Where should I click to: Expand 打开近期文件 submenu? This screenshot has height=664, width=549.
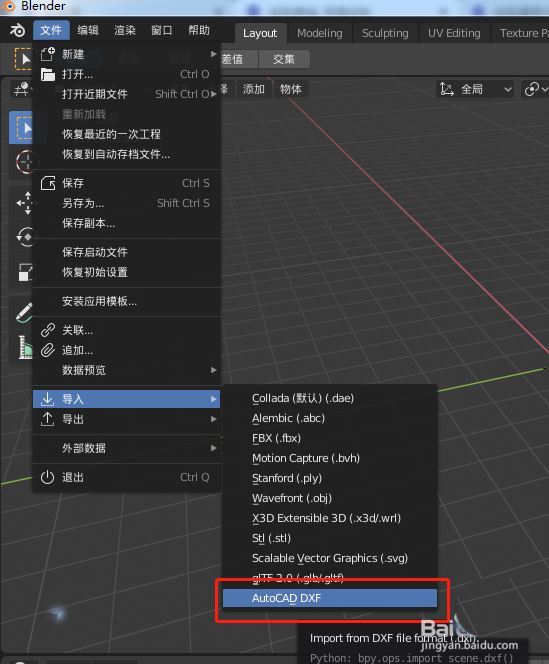[127, 94]
